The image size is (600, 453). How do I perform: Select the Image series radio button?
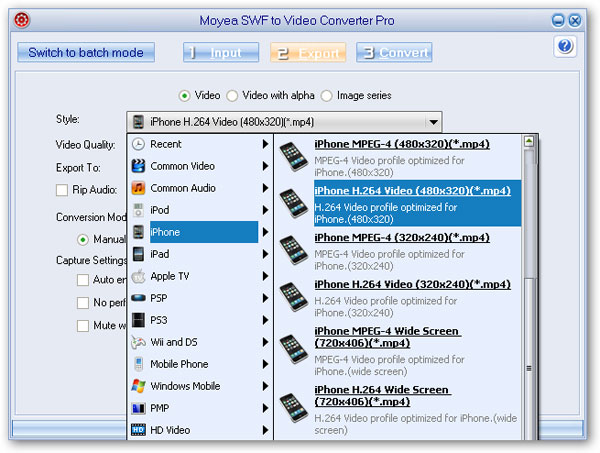pyautogui.click(x=326, y=96)
